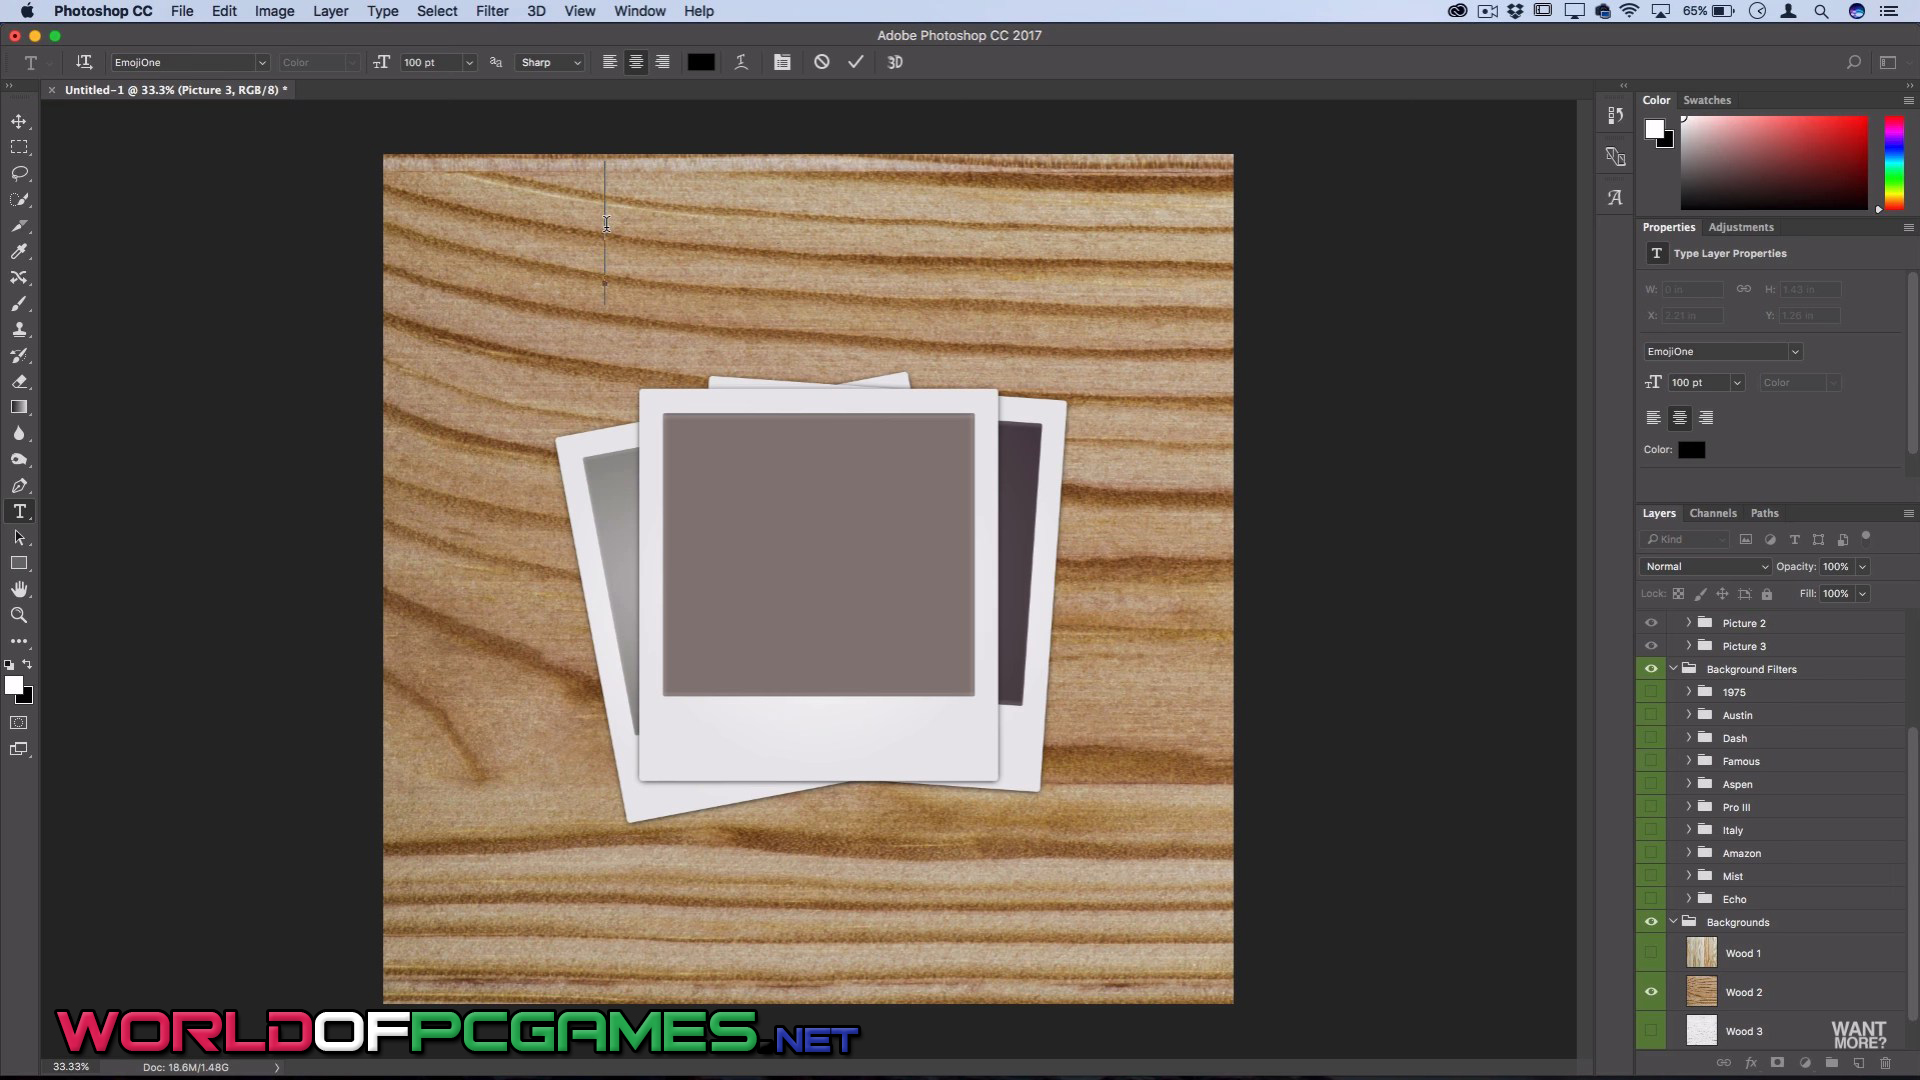Click the warp text icon
Image resolution: width=1920 pixels, height=1080 pixels.
[x=741, y=62]
